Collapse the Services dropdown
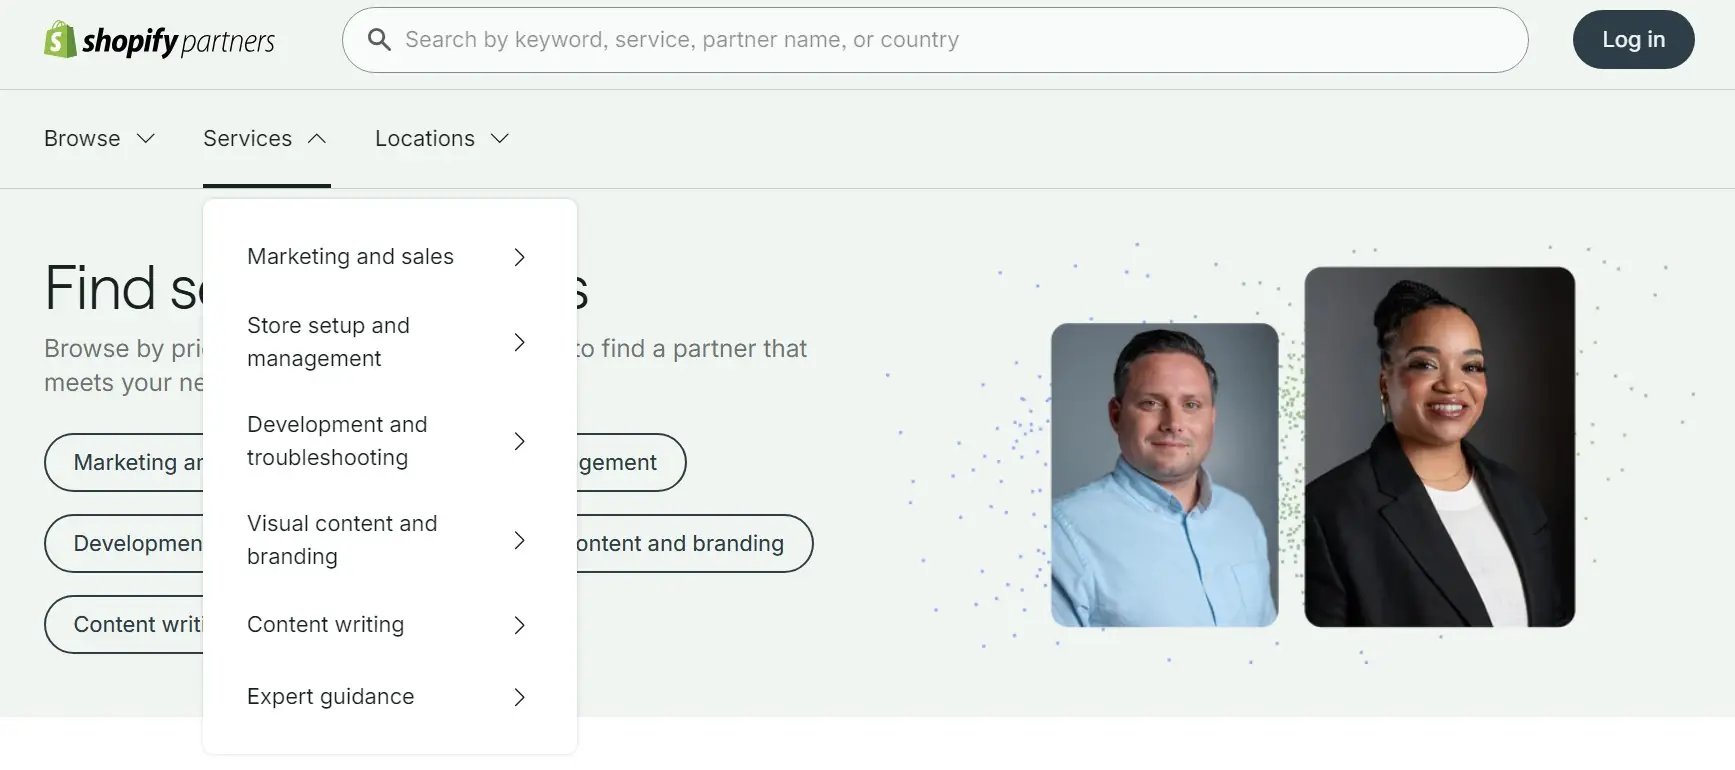 pos(265,139)
